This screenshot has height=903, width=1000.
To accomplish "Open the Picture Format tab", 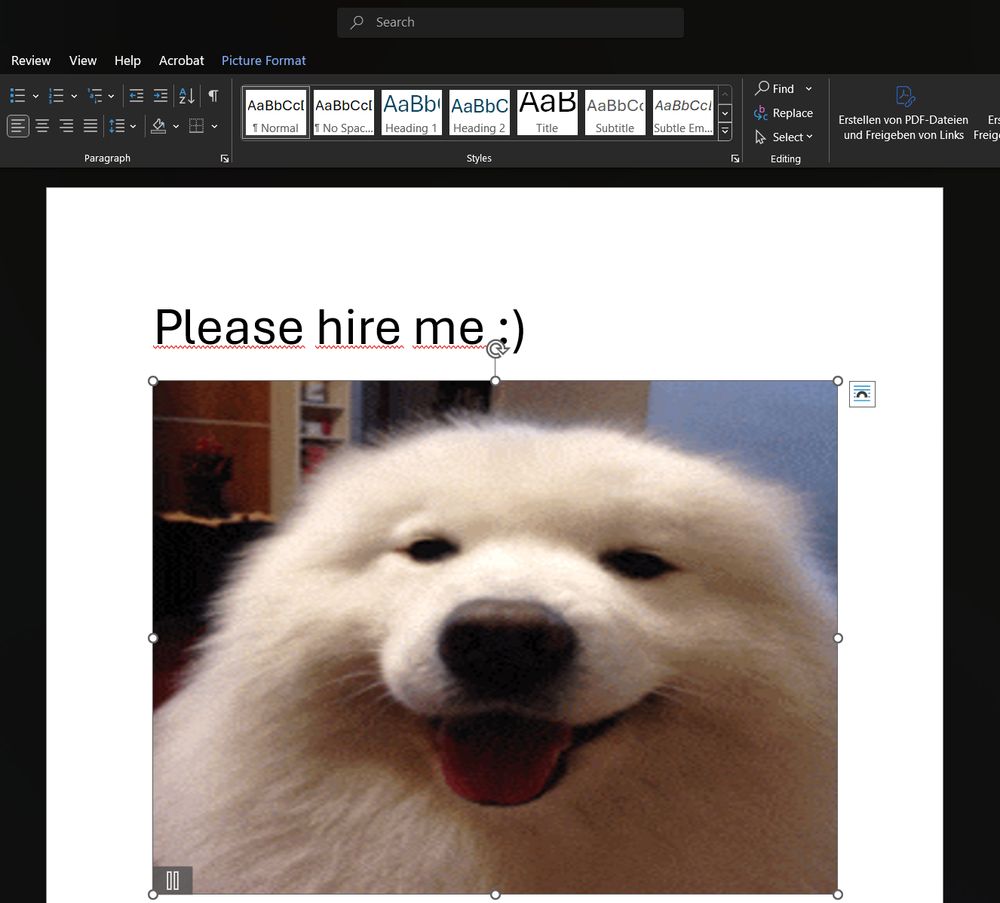I will pyautogui.click(x=263, y=61).
